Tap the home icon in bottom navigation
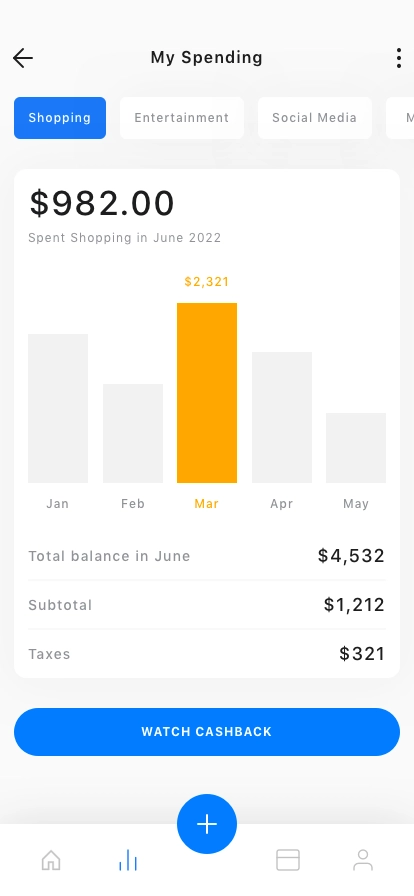 pos(51,859)
